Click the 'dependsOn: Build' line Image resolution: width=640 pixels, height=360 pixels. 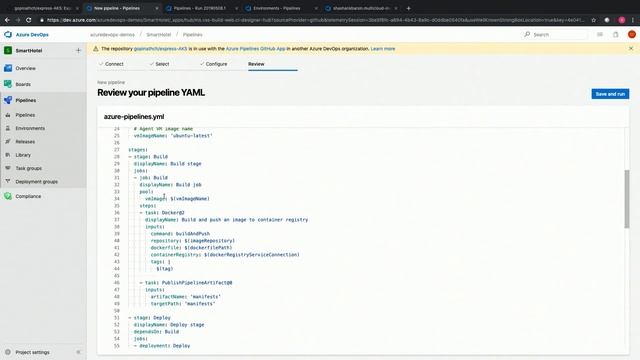point(156,332)
